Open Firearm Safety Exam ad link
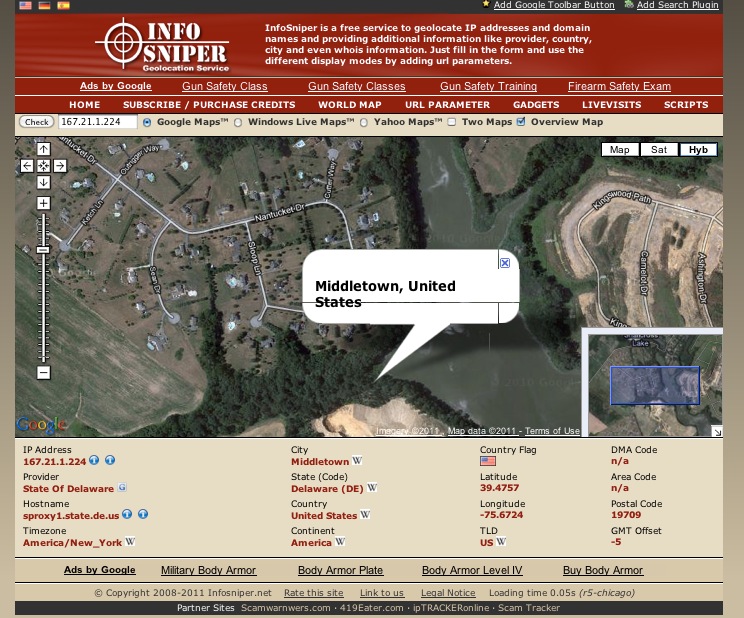 (x=620, y=86)
